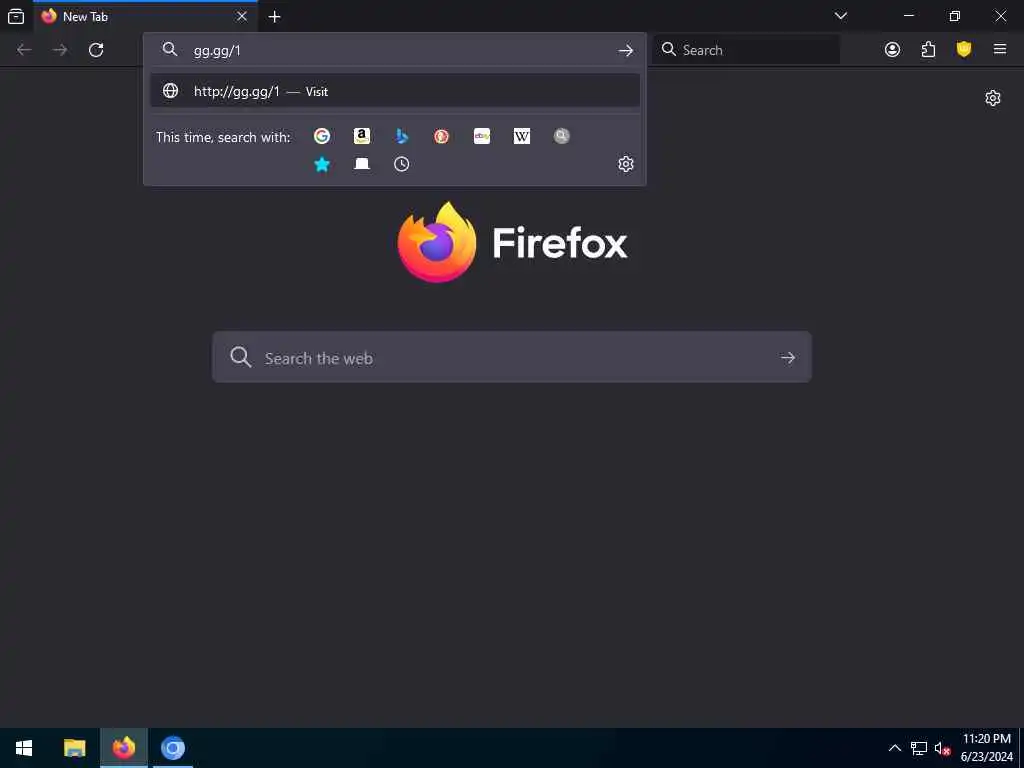Close the New Tab tab

click(x=242, y=16)
